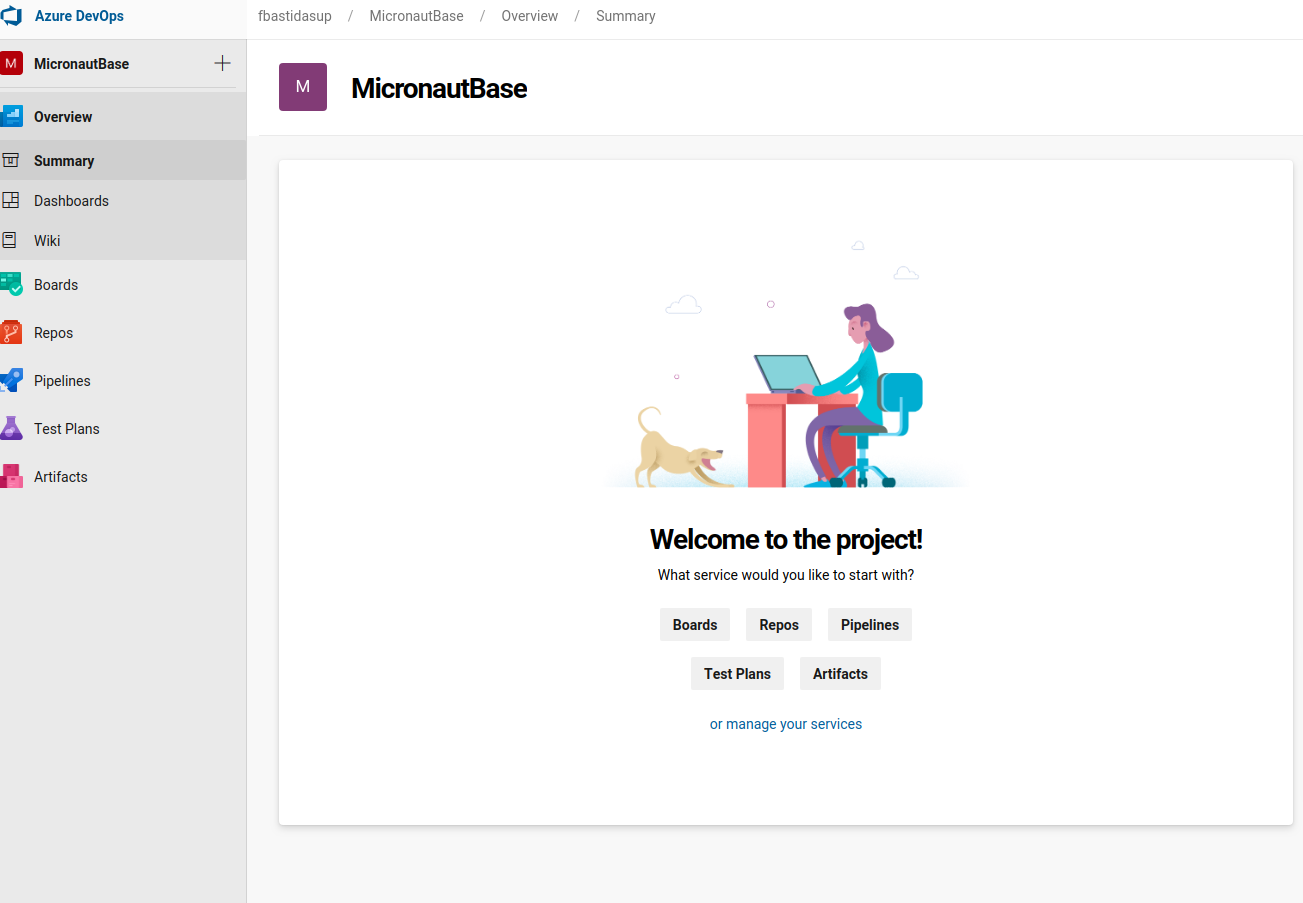The image size is (1303, 903).
Task: Click the red M project icon in sidebar
Action: (11, 63)
